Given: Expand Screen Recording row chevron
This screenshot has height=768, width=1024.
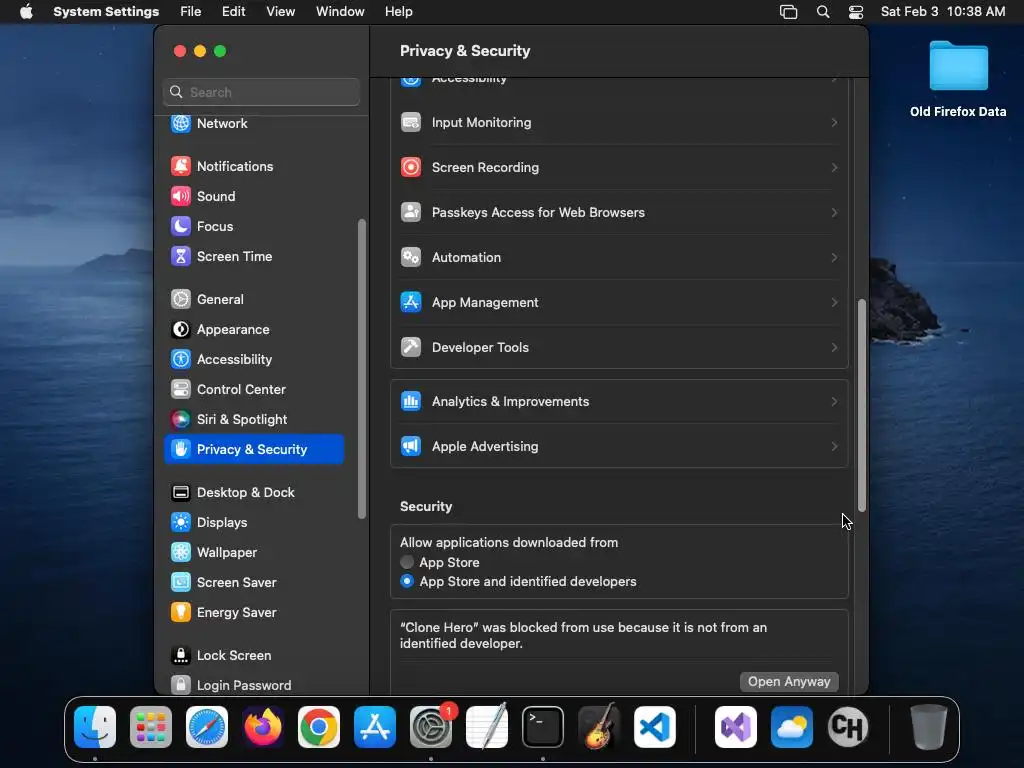Looking at the screenshot, I should pyautogui.click(x=834, y=167).
